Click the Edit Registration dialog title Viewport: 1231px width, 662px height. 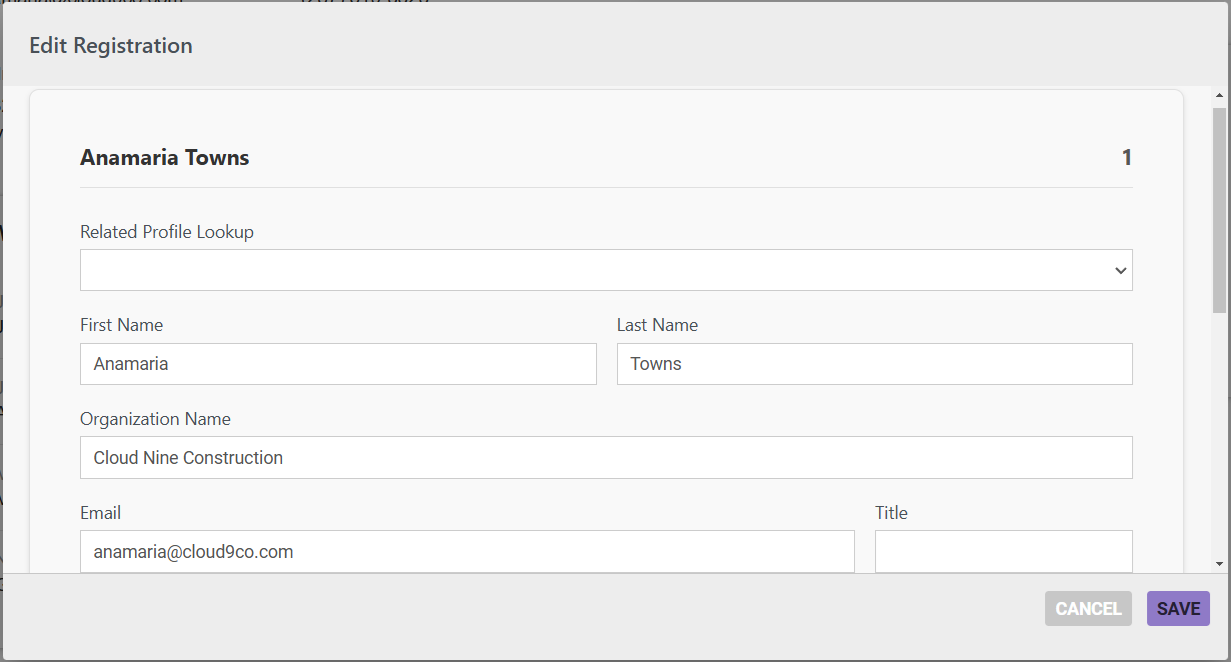(111, 46)
